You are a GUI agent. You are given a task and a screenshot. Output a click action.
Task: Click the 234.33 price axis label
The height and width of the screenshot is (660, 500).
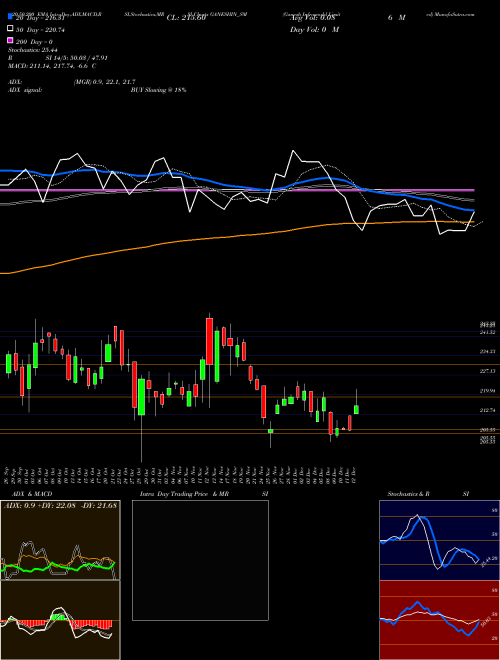487,351
